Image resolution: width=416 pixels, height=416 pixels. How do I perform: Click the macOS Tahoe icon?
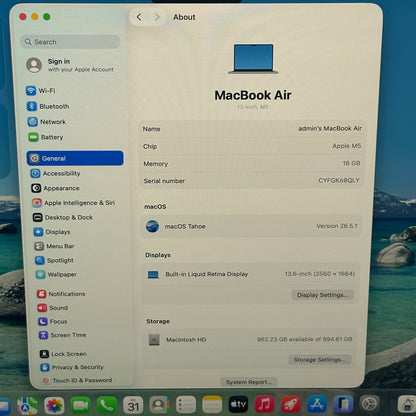click(152, 226)
